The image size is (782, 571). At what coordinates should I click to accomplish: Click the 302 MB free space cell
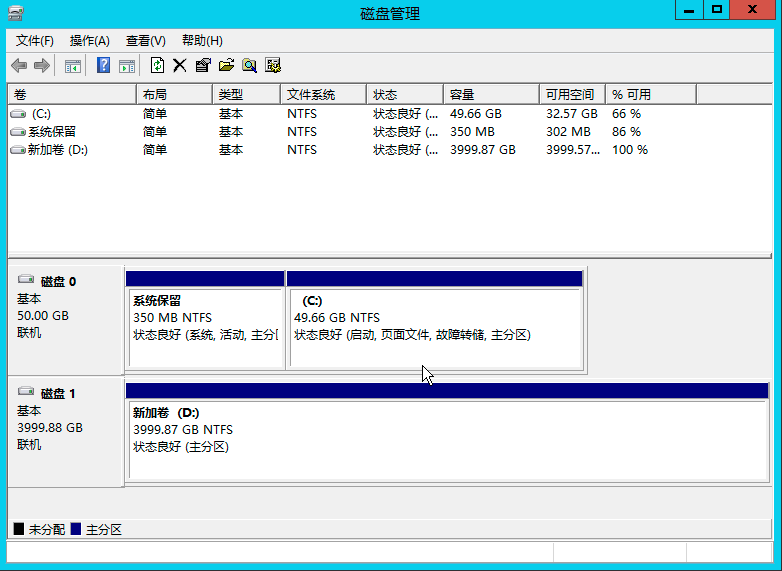tap(568, 132)
